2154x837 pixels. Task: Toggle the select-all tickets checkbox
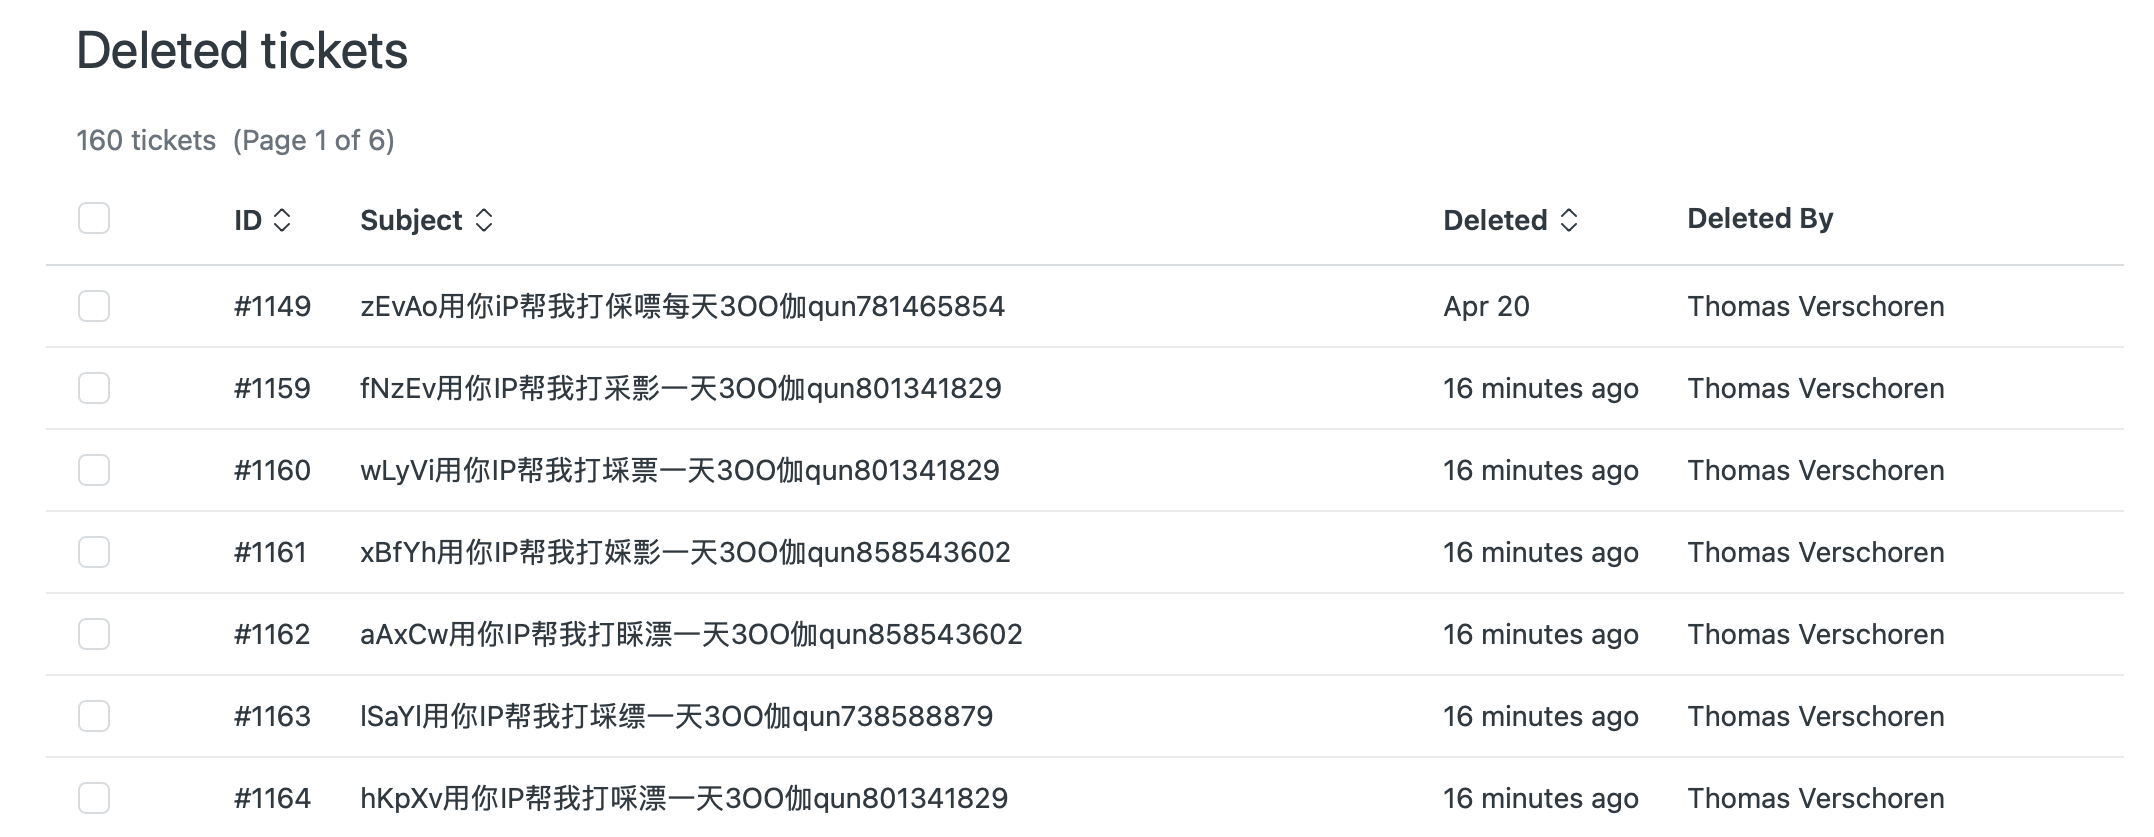tap(94, 218)
